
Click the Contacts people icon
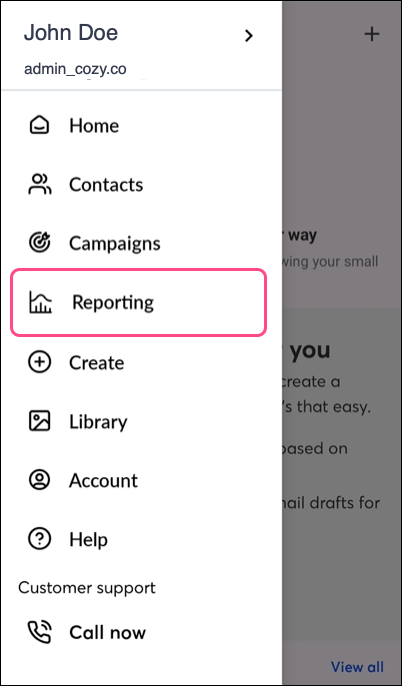(x=40, y=184)
